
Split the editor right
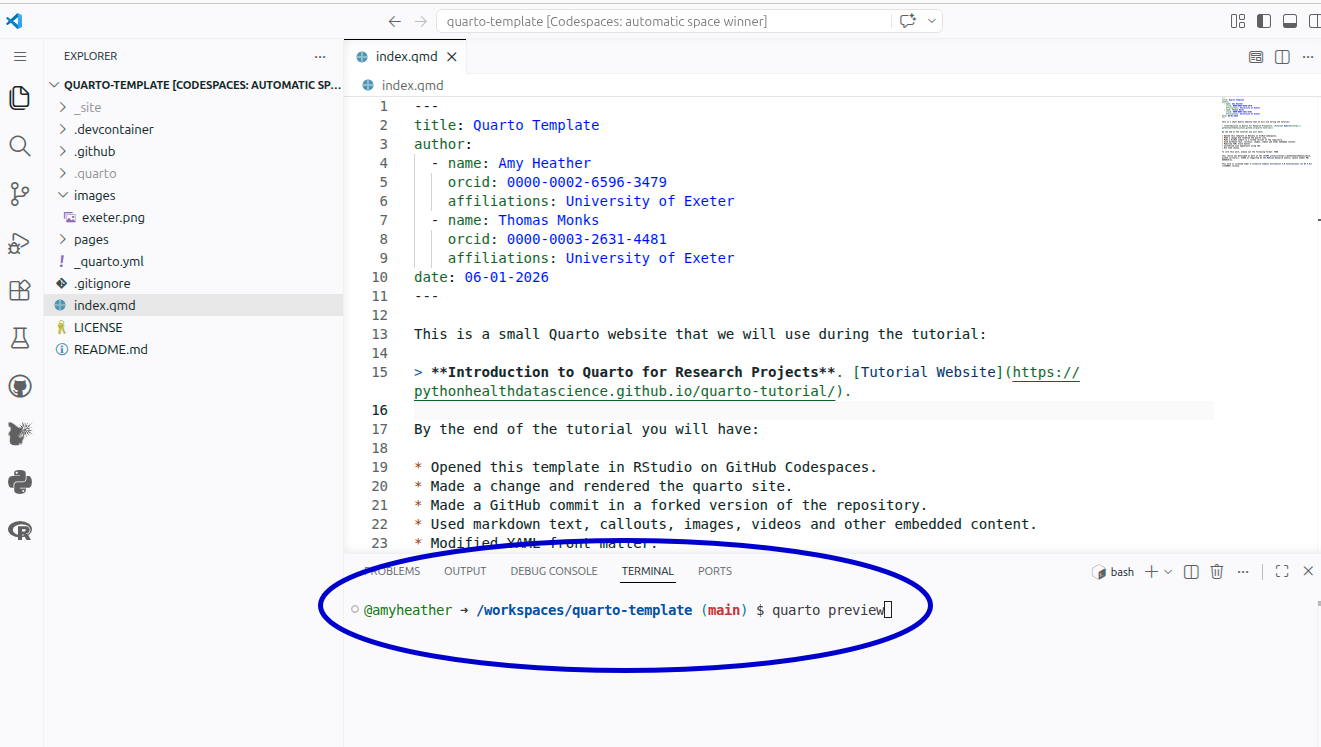click(1282, 57)
